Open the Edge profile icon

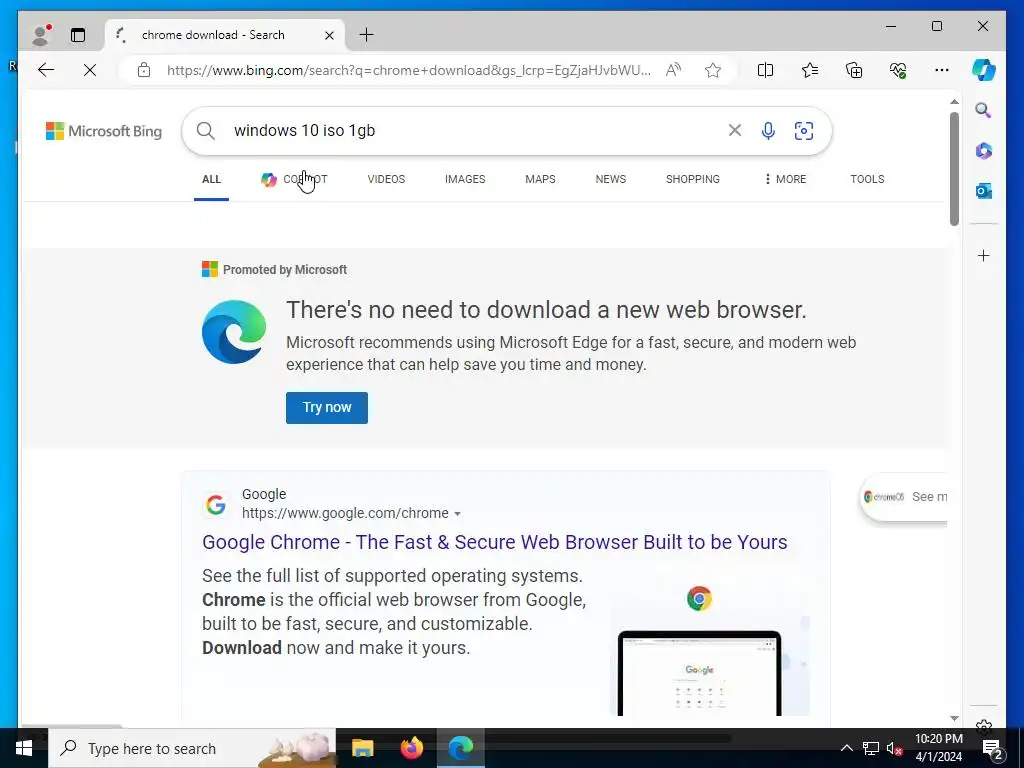(x=41, y=35)
